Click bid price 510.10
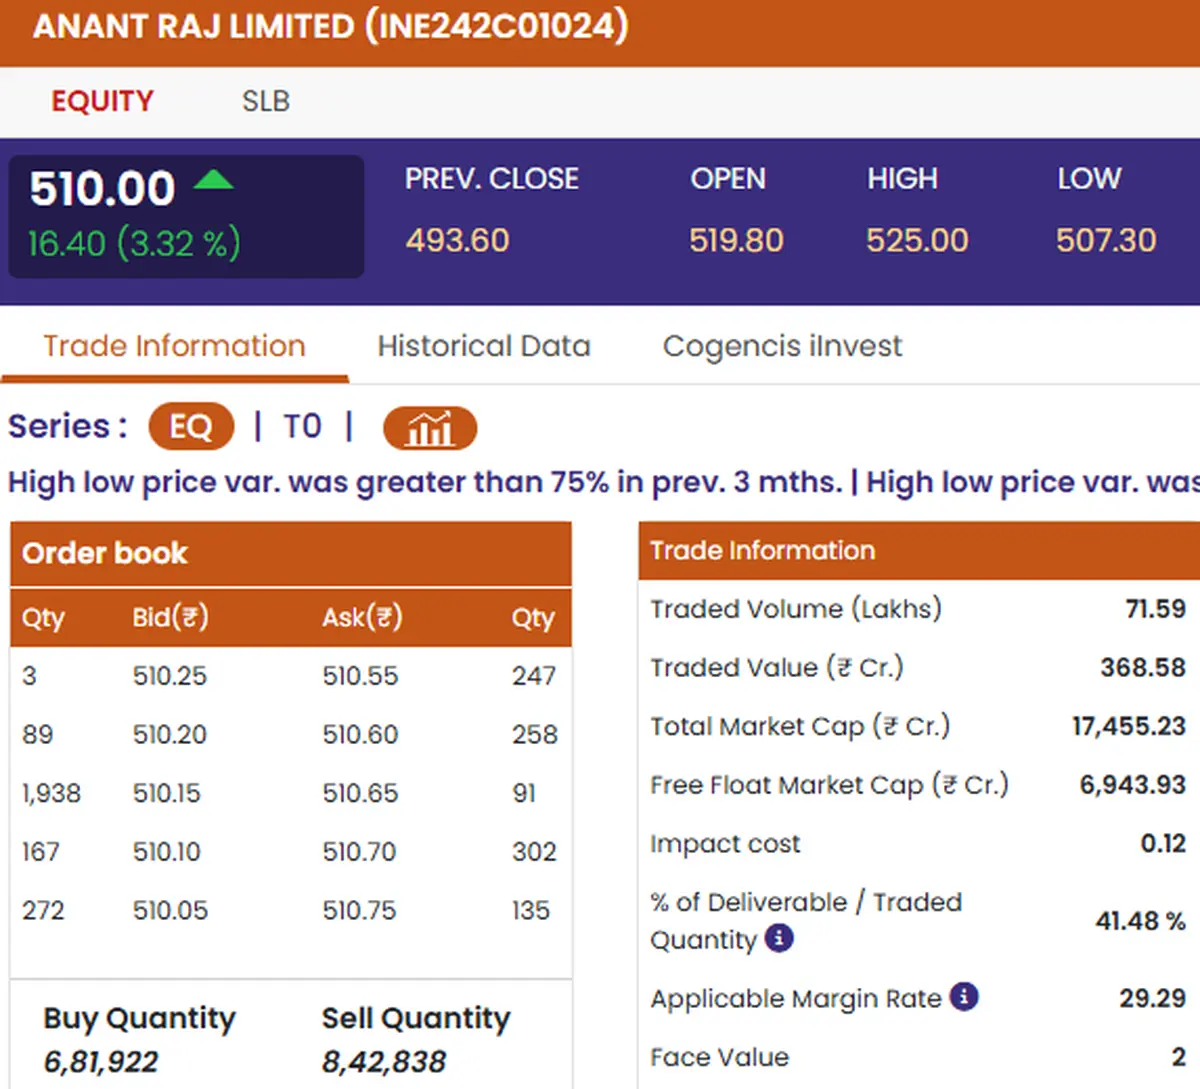Viewport: 1200px width, 1089px height. (167, 852)
